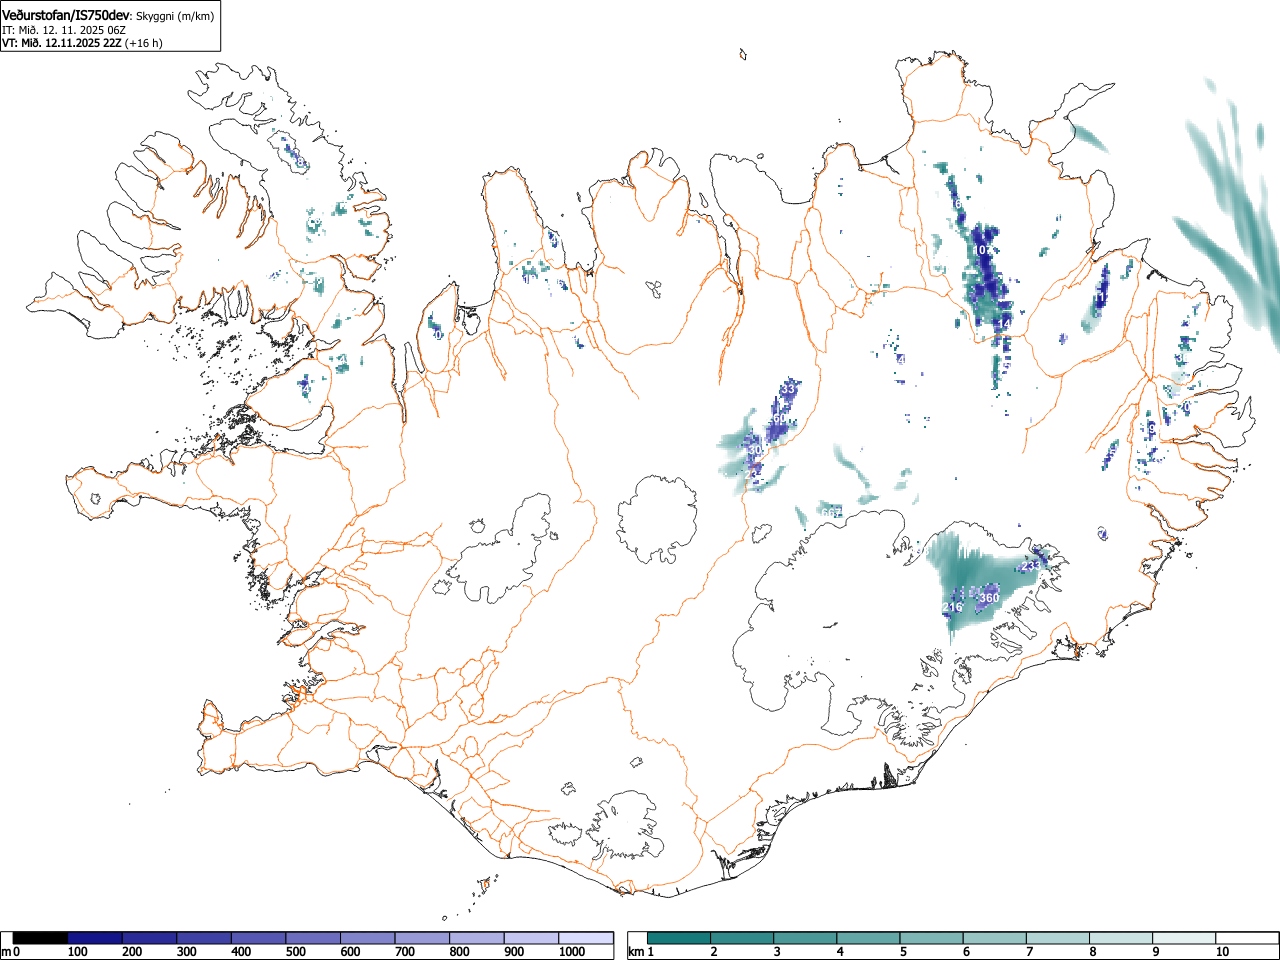Click the 'VT: Mið. 12.11.2025 22Z' line
Screen dimensions: 1280x960
pos(62,43)
